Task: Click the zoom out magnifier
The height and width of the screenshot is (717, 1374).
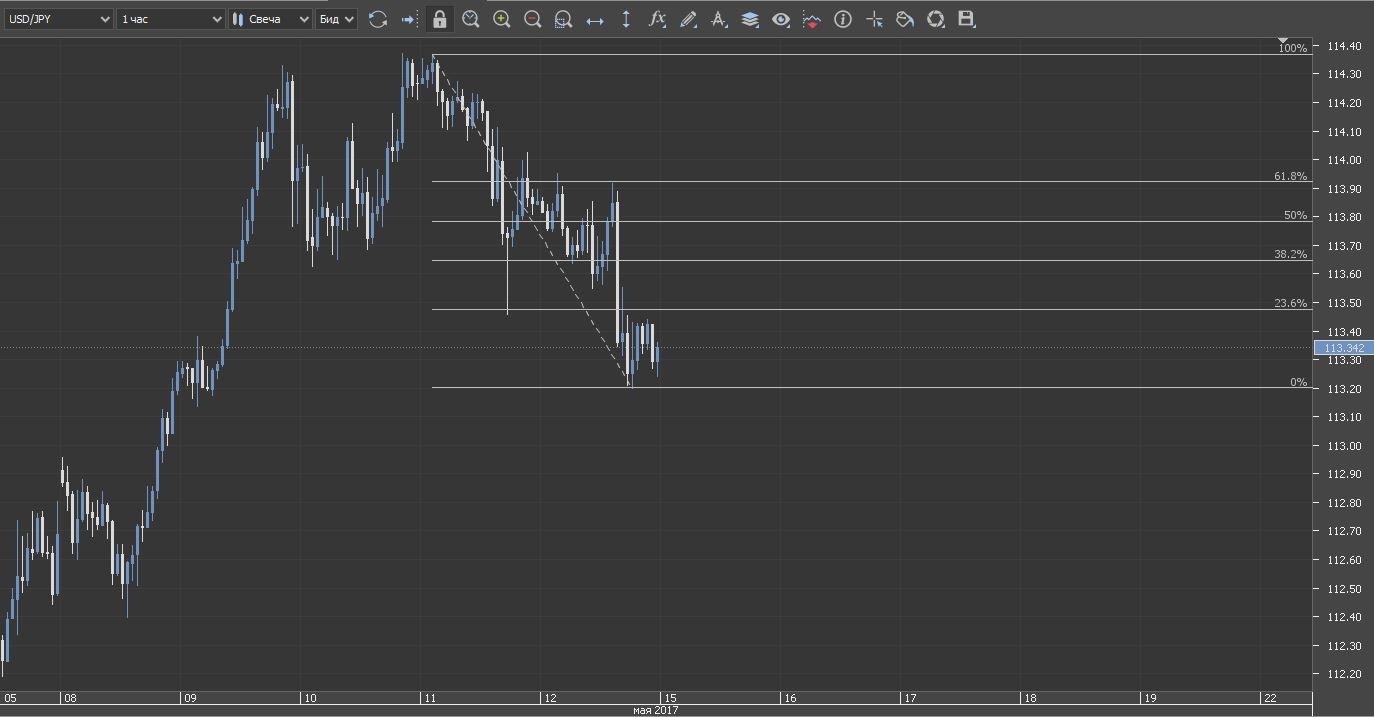Action: point(532,19)
